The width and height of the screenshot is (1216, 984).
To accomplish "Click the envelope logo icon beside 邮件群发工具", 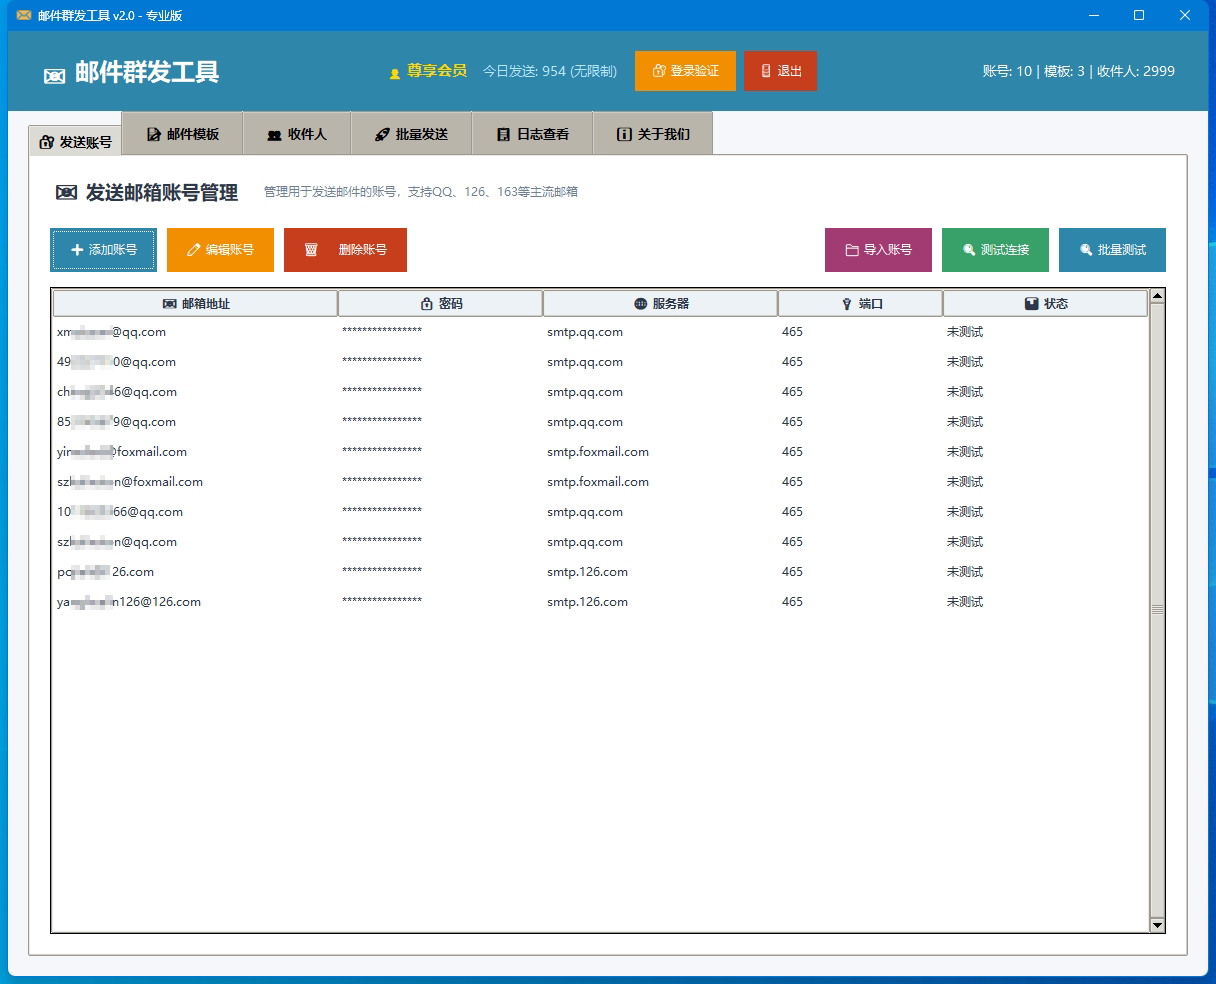I will [x=55, y=76].
